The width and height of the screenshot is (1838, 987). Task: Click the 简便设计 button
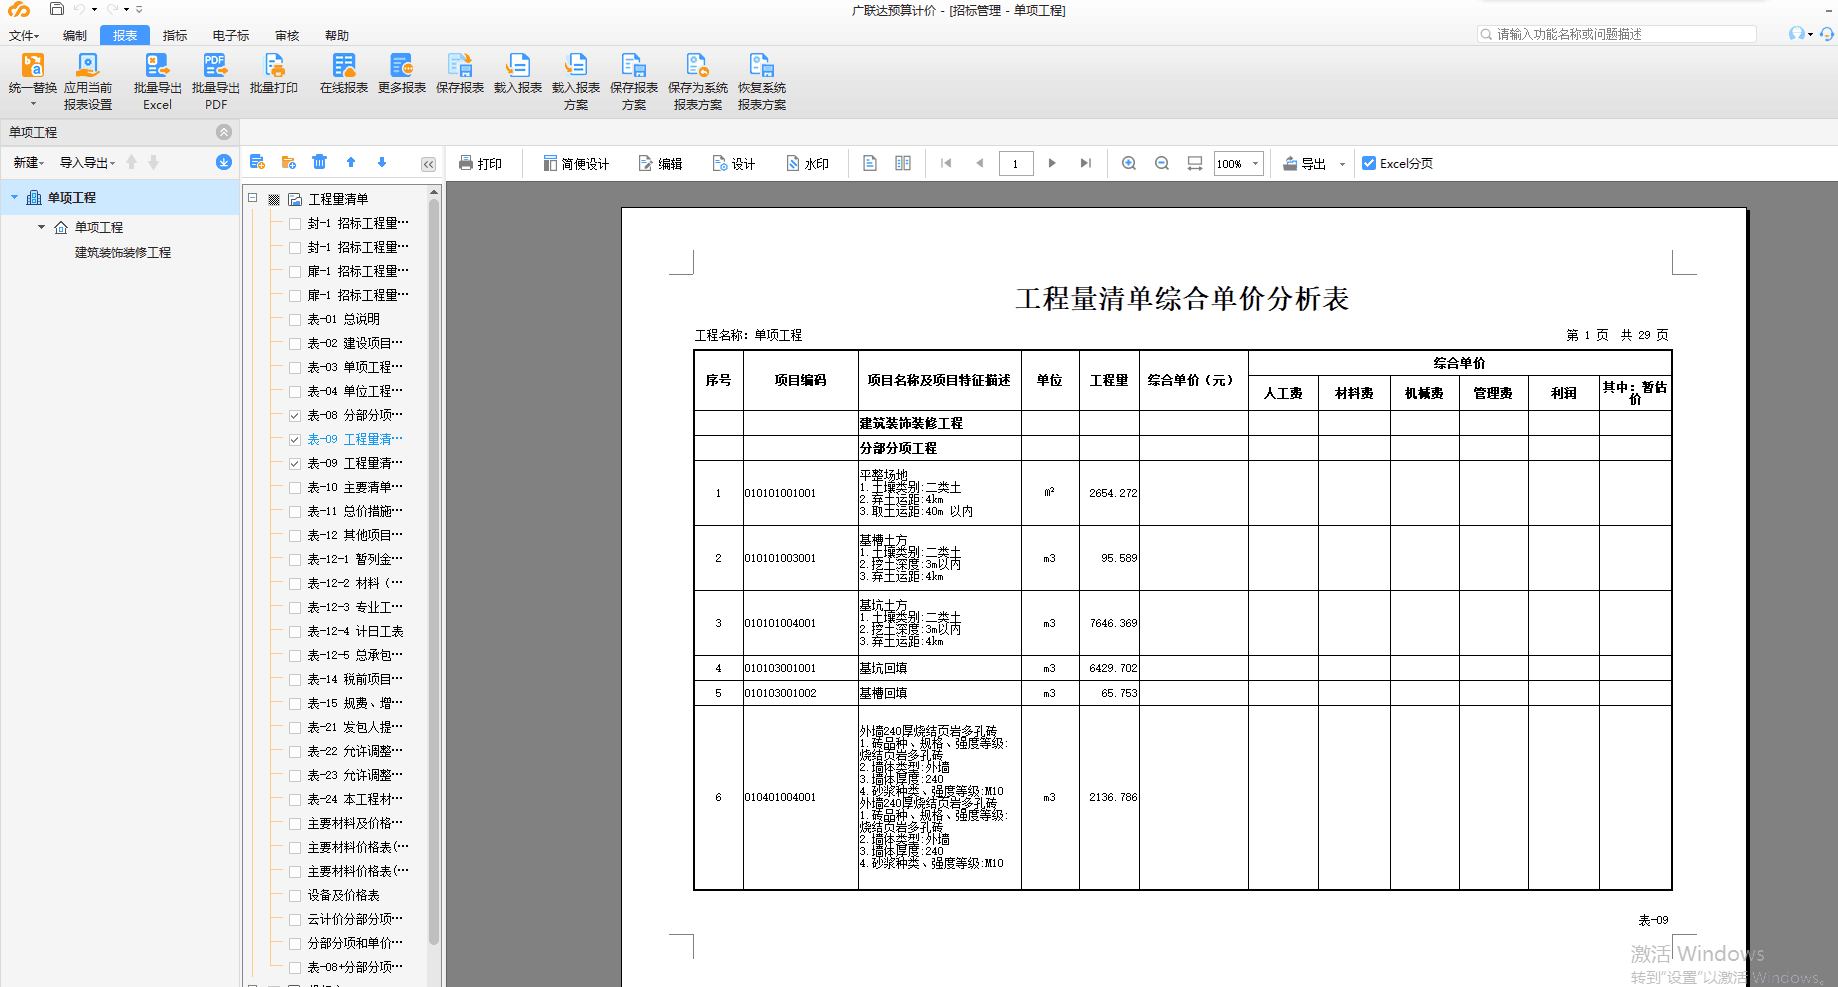(576, 163)
